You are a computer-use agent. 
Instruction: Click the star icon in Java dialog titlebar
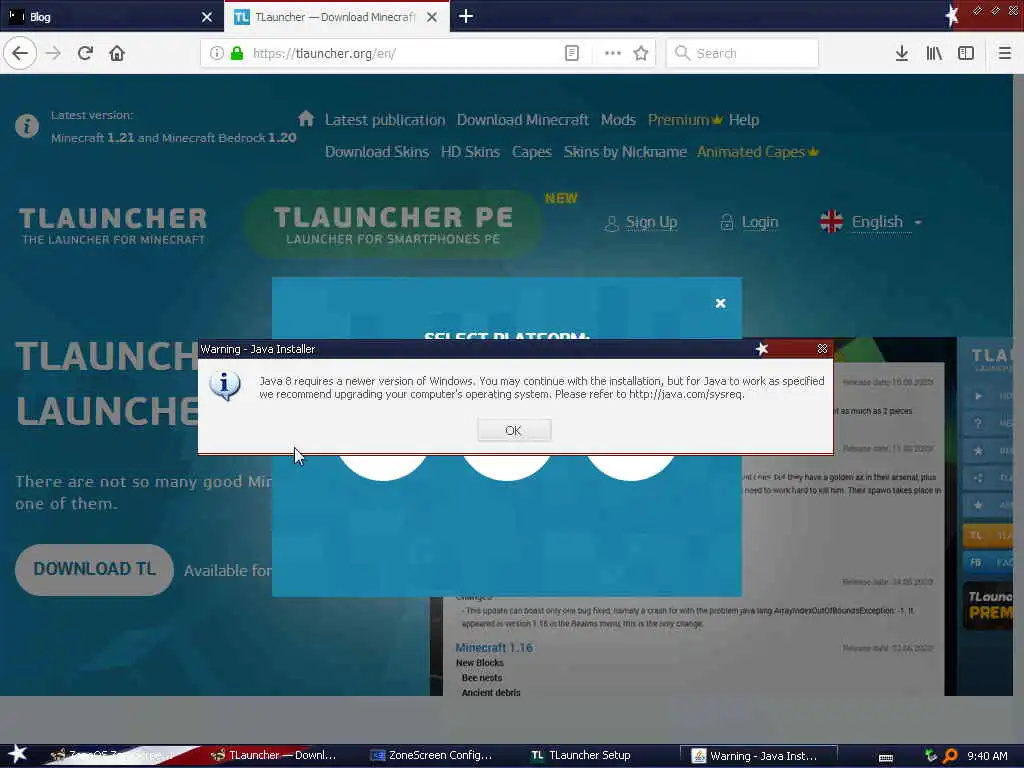(761, 349)
